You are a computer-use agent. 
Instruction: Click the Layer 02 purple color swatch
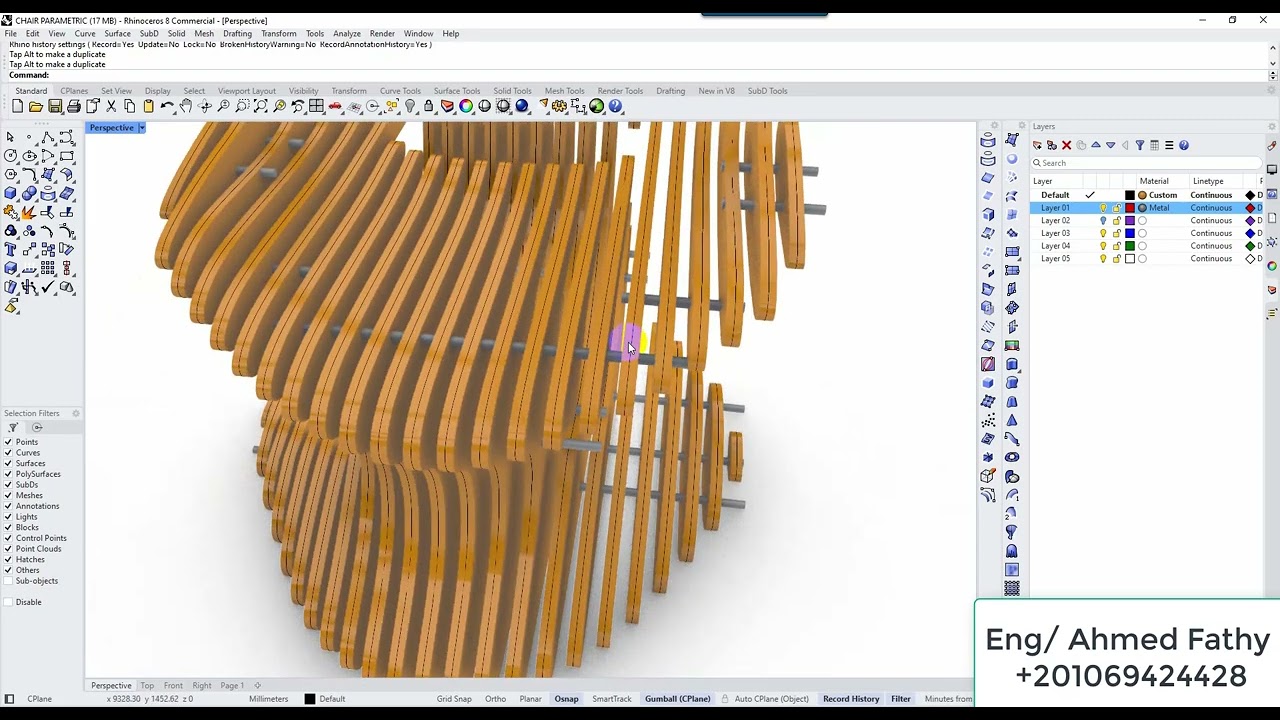coord(1130,220)
